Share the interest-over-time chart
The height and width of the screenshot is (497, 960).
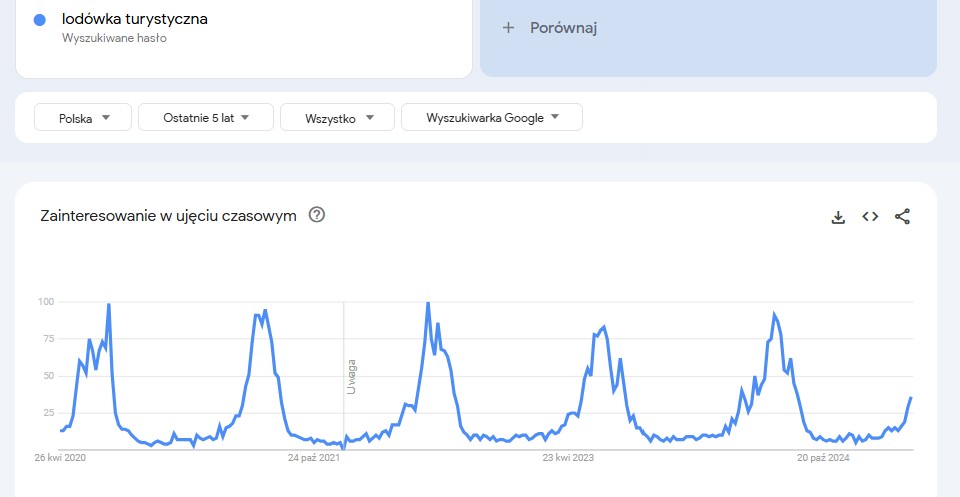pyautogui.click(x=902, y=216)
